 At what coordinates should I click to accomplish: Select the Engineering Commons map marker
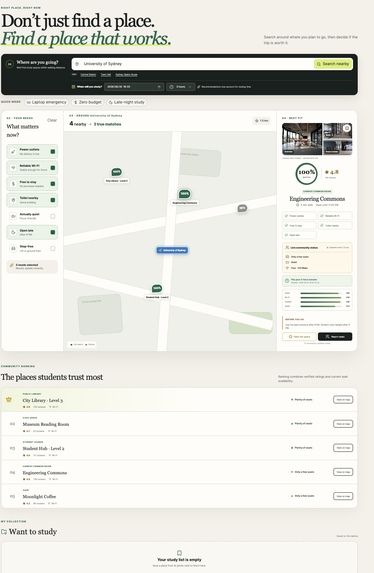click(185, 194)
